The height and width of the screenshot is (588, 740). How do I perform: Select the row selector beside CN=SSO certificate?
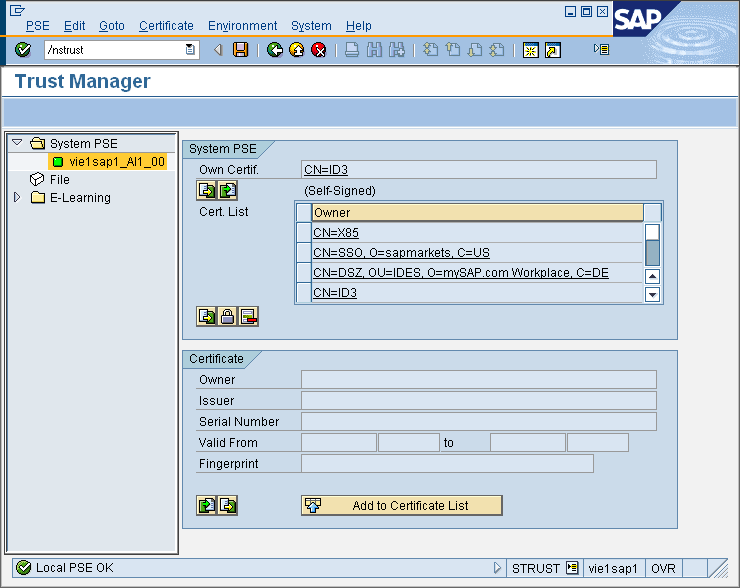(x=304, y=253)
